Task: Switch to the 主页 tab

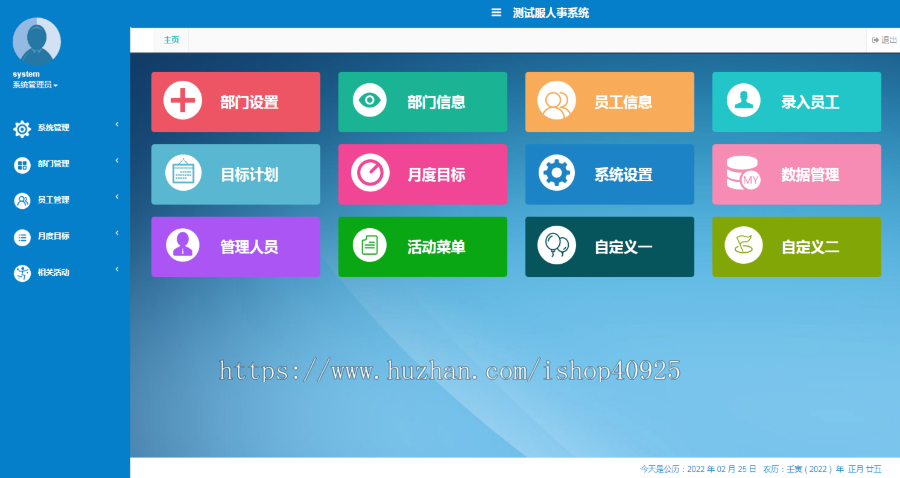Action: 172,40
